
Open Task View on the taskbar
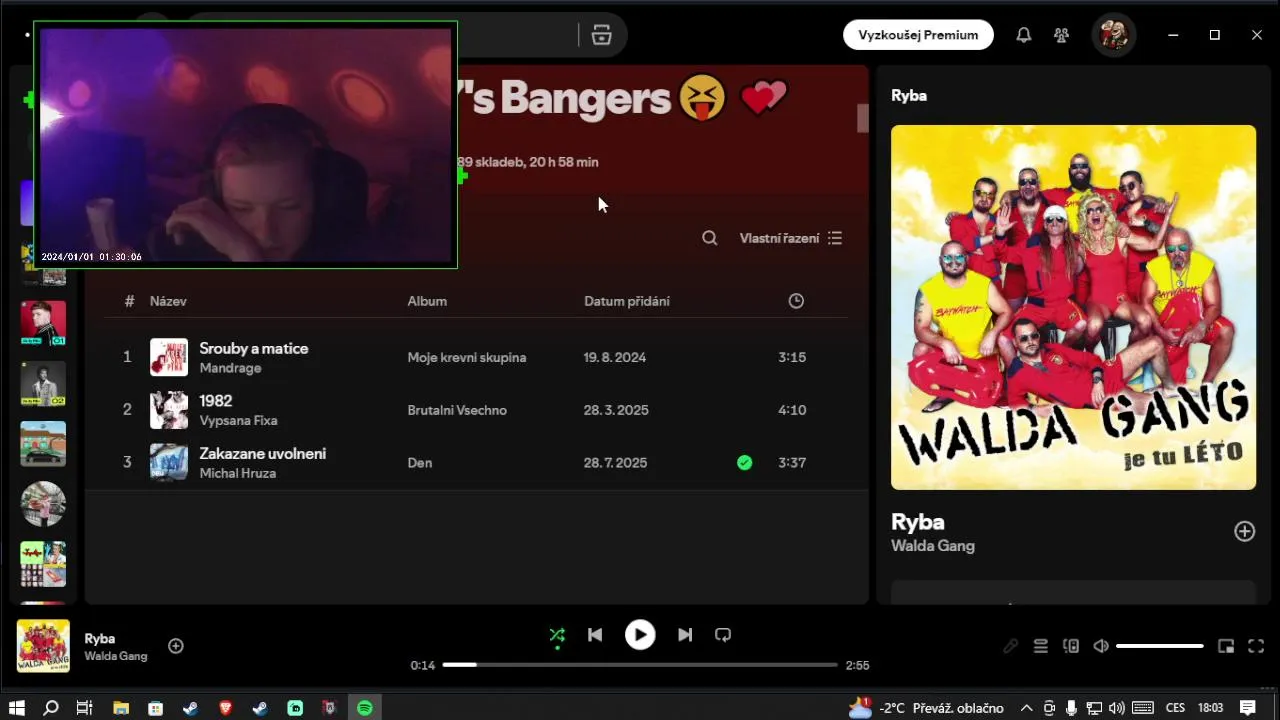tap(85, 708)
